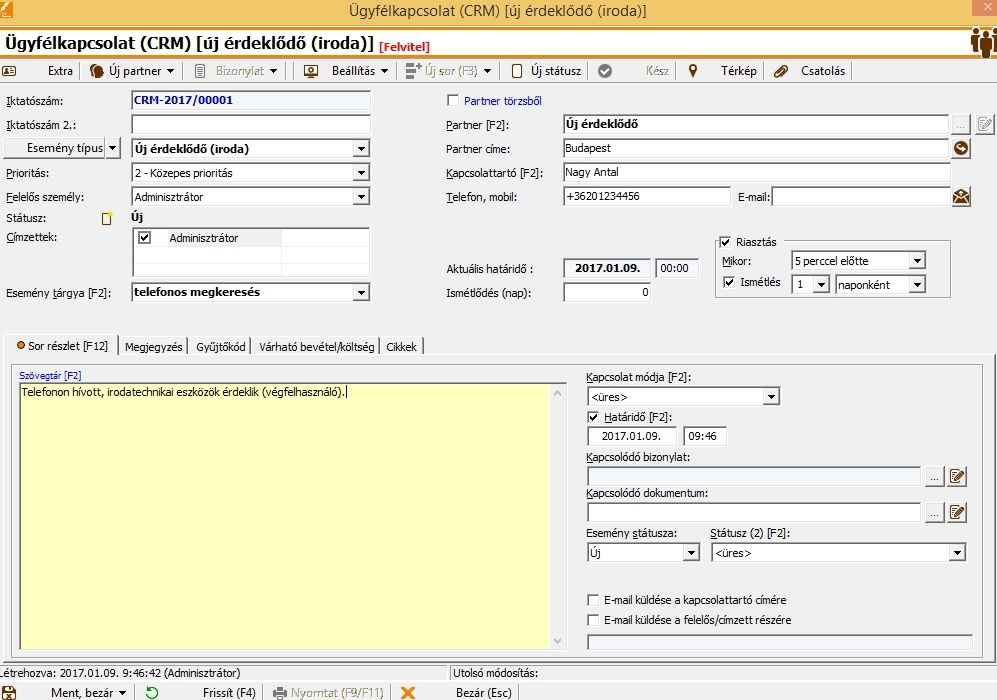997x700 pixels.
Task: Click edit icon beside Kapcsolódó dokumentum field
Action: [957, 513]
